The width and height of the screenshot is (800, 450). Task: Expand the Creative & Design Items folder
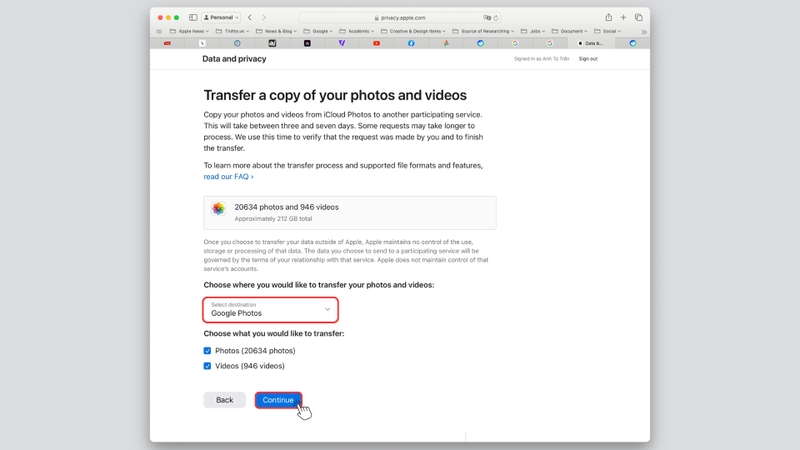[x=413, y=31]
